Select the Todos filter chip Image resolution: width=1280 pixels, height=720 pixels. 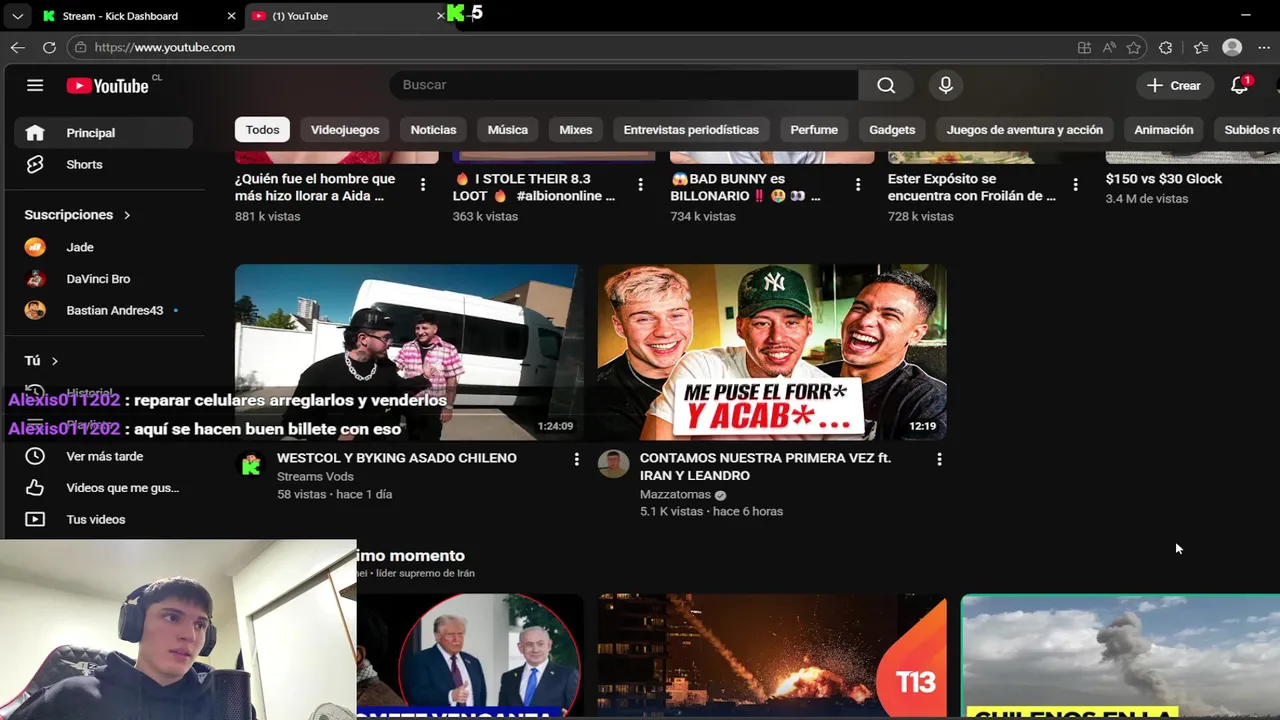point(262,129)
